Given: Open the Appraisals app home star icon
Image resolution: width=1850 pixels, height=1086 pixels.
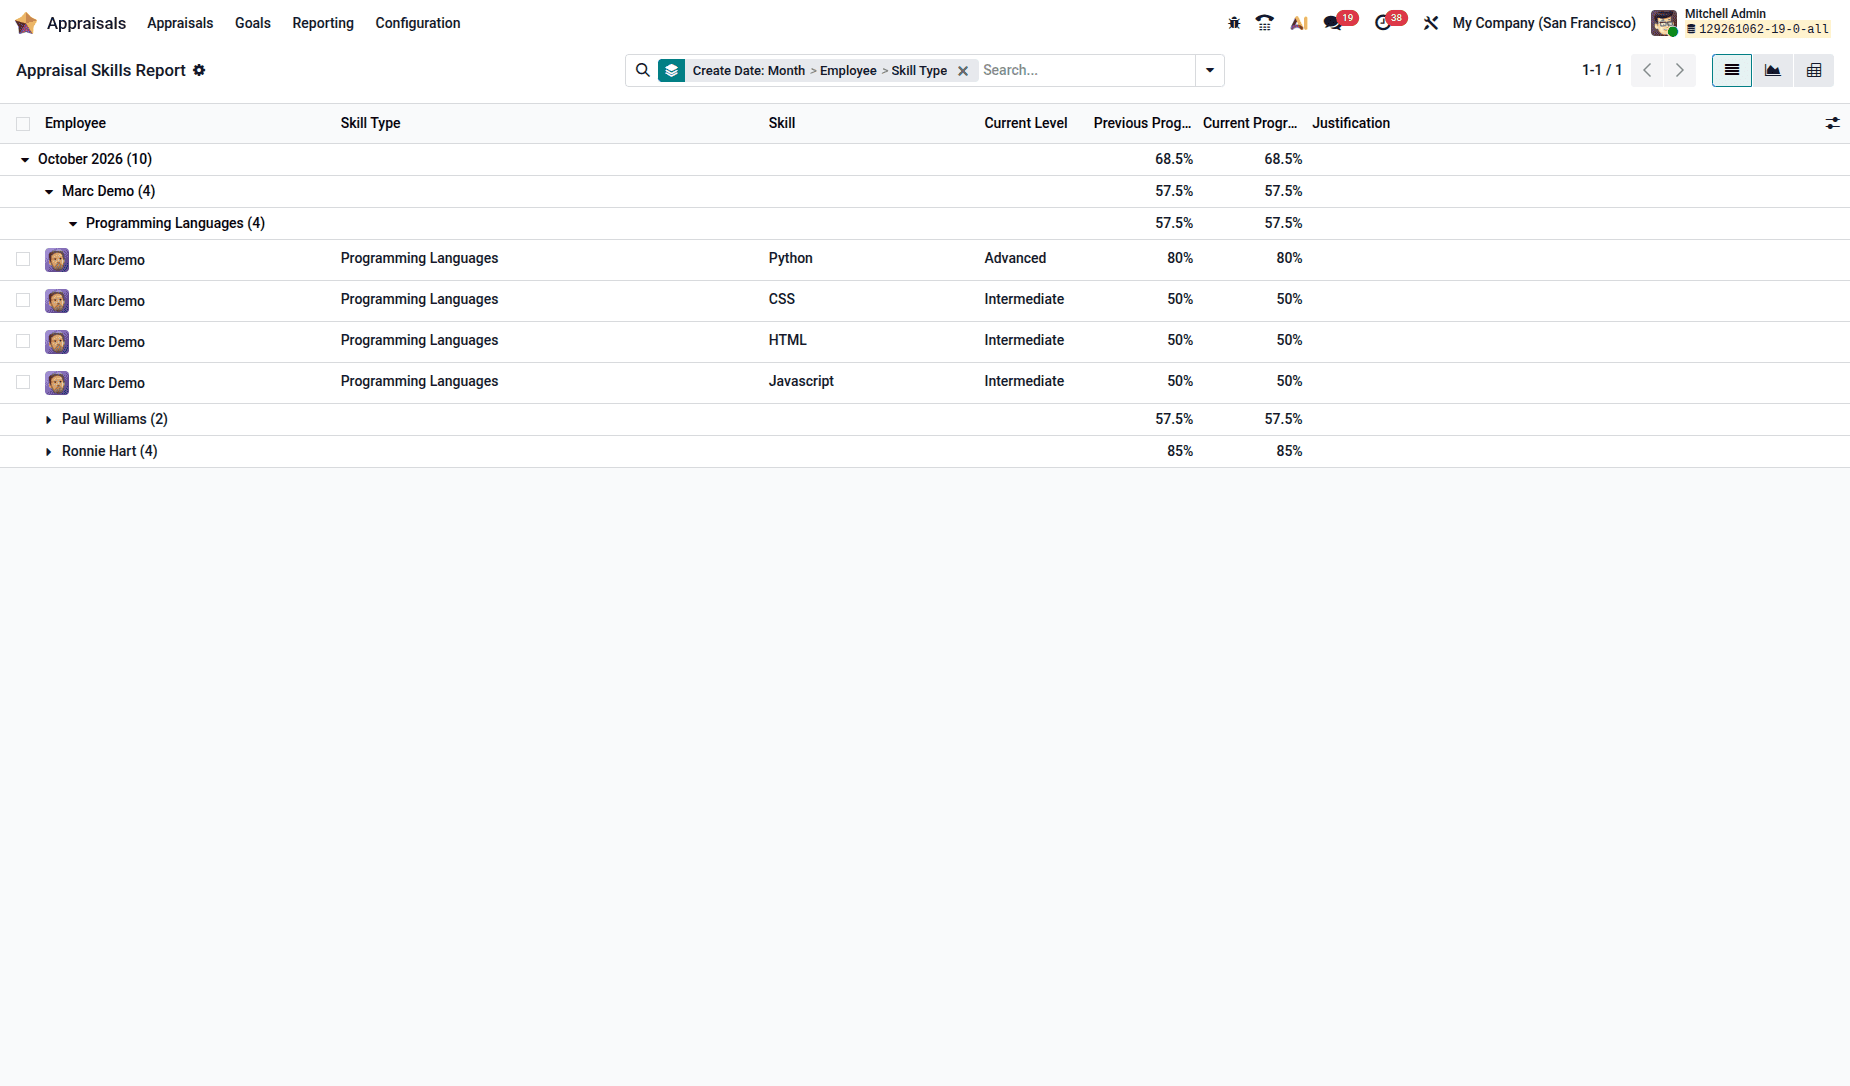Looking at the screenshot, I should pos(26,23).
